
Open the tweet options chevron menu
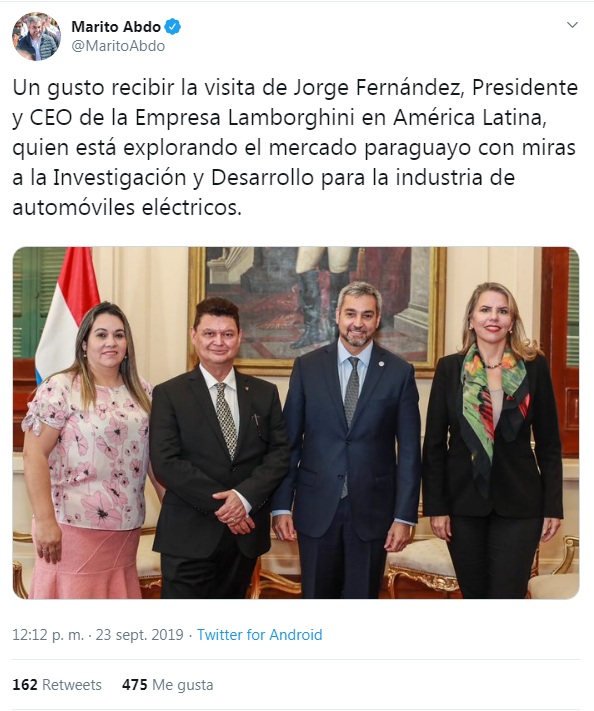tap(573, 25)
